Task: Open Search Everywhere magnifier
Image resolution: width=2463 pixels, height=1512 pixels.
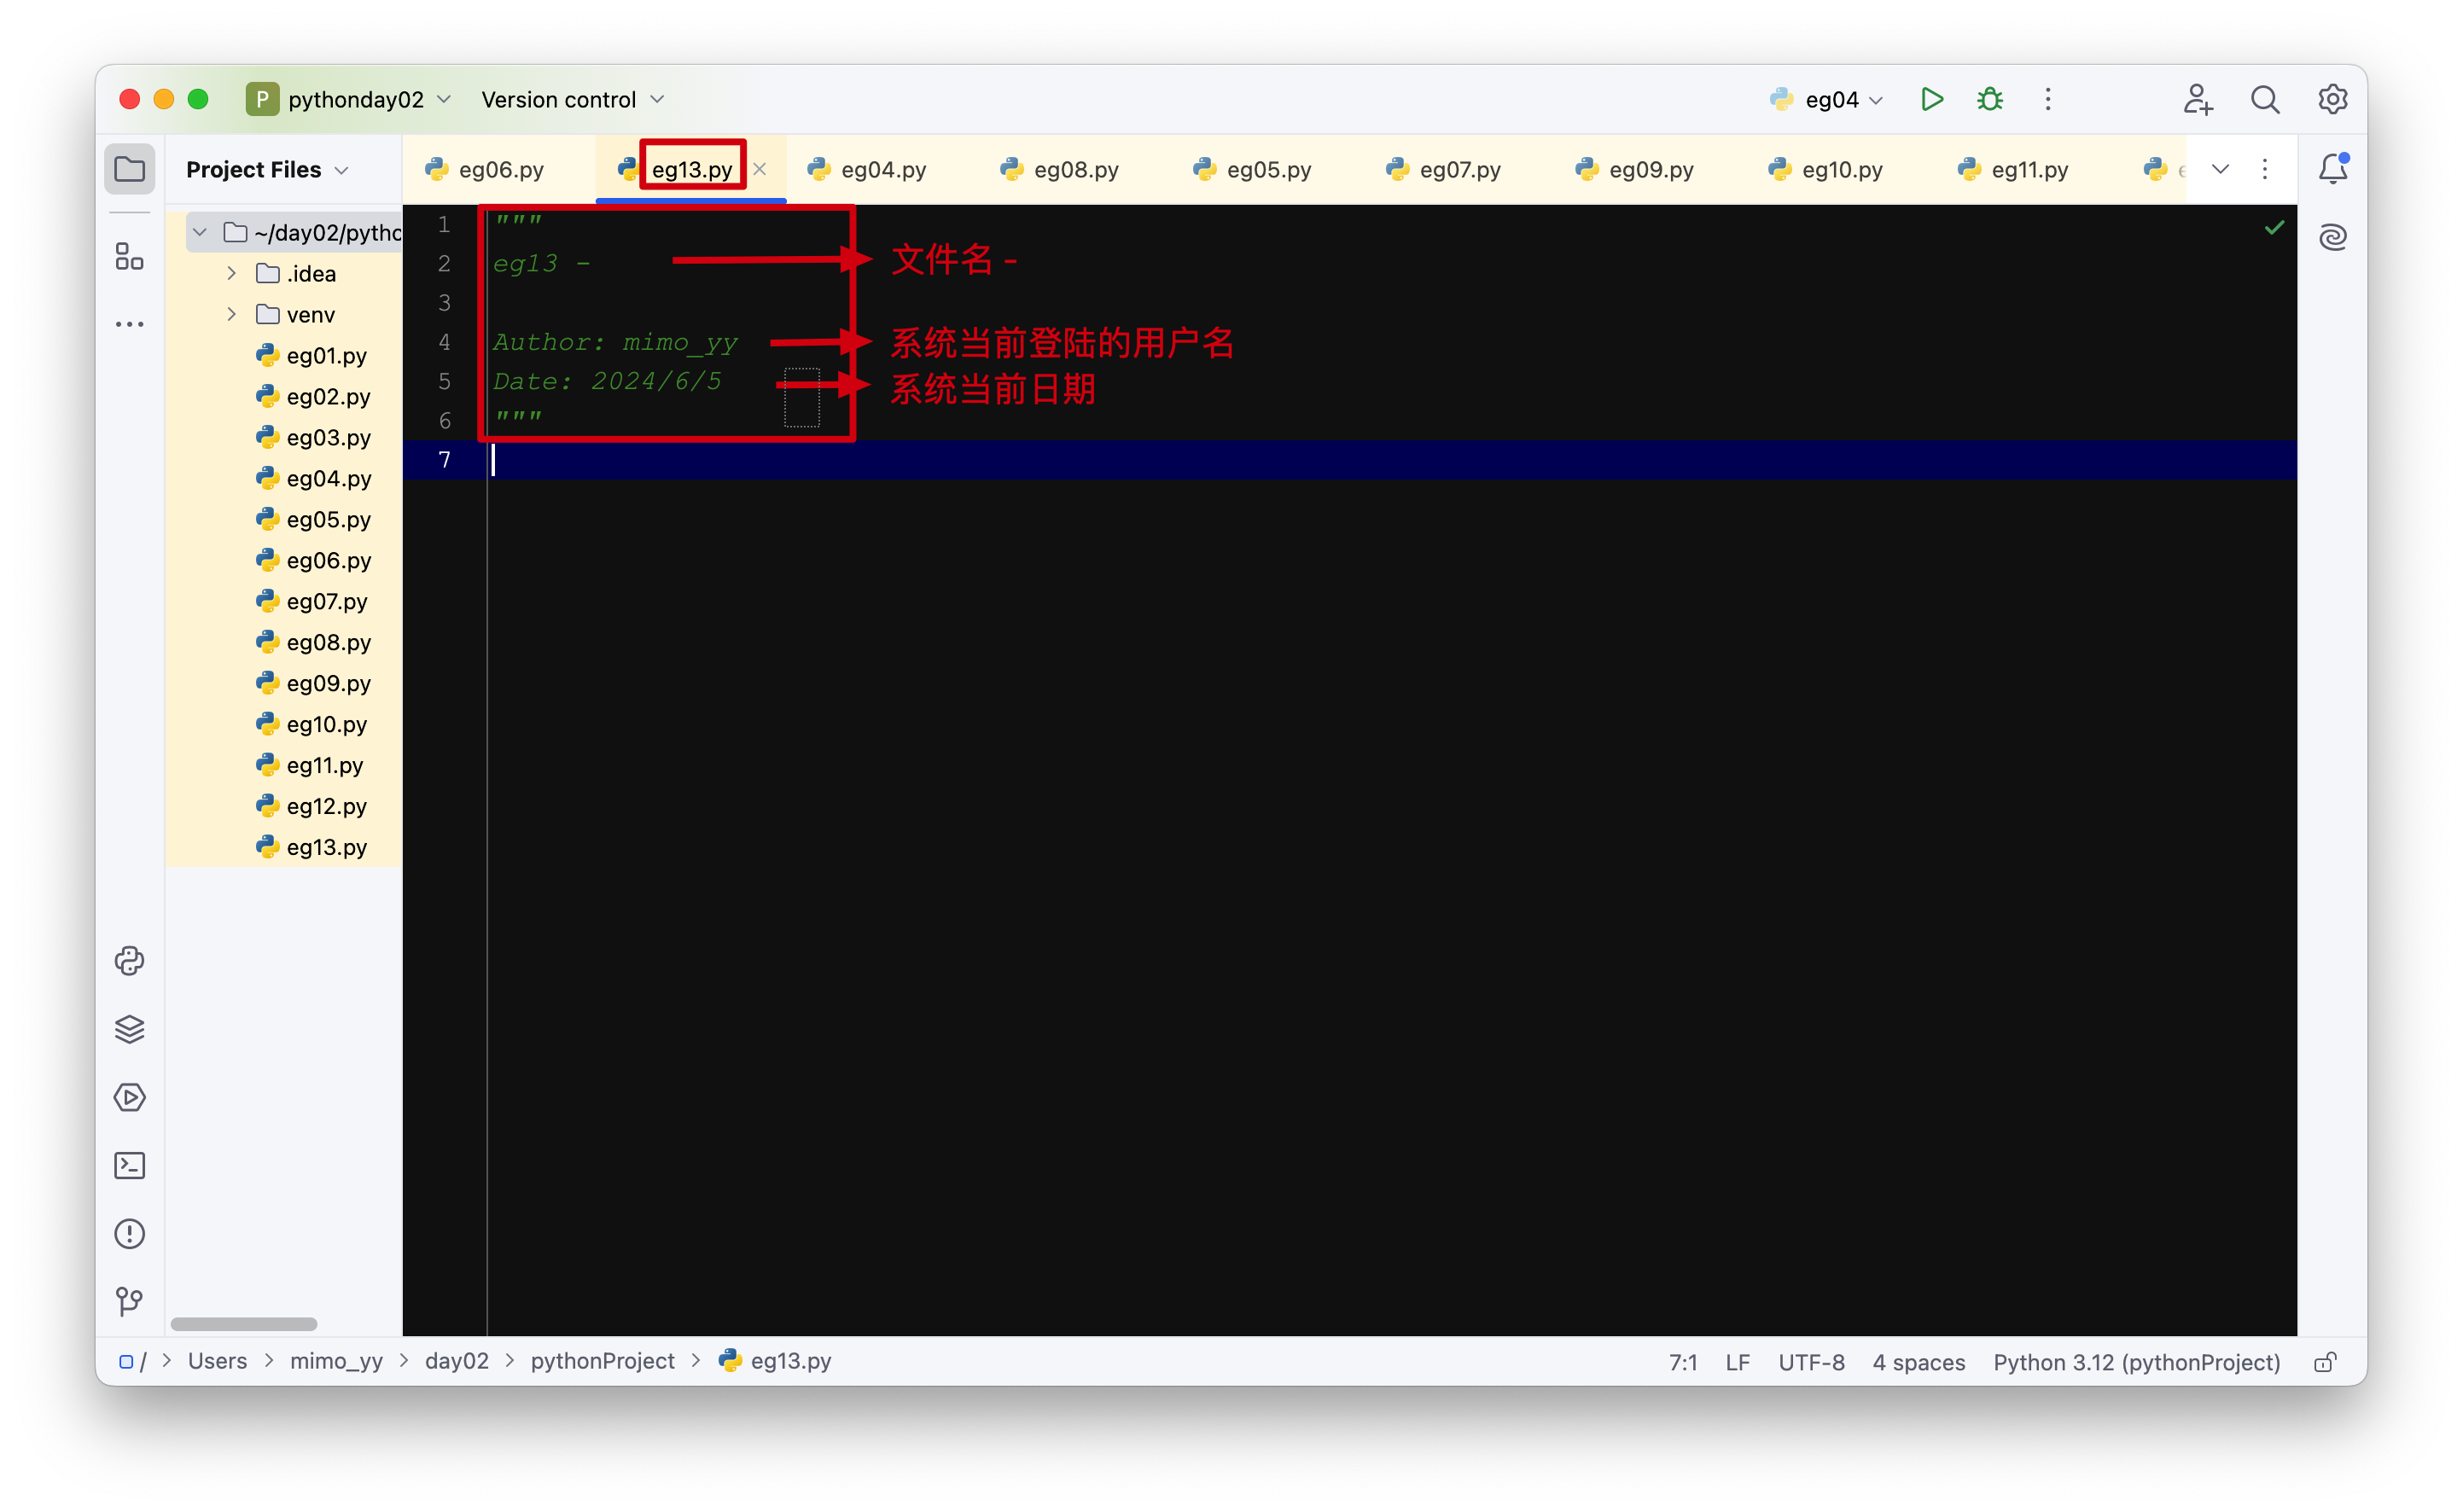Action: pyautogui.click(x=2265, y=99)
